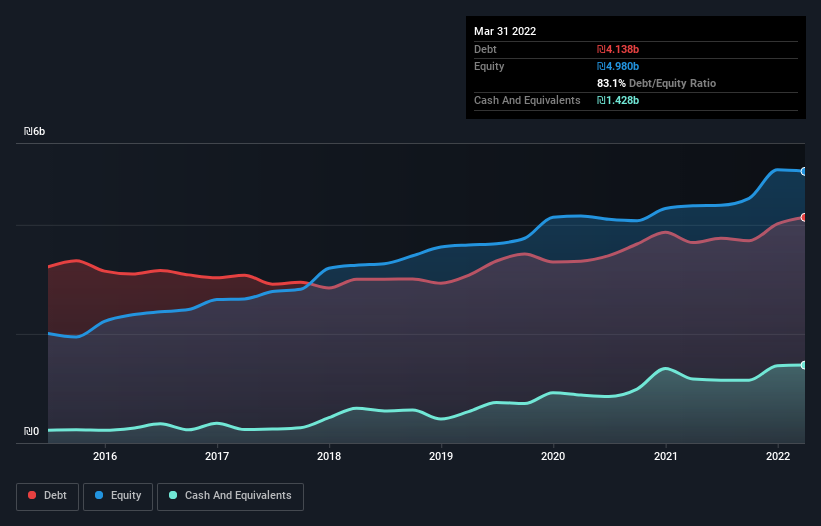Click the 2021 x-axis label
821x526 pixels.
tap(665, 456)
